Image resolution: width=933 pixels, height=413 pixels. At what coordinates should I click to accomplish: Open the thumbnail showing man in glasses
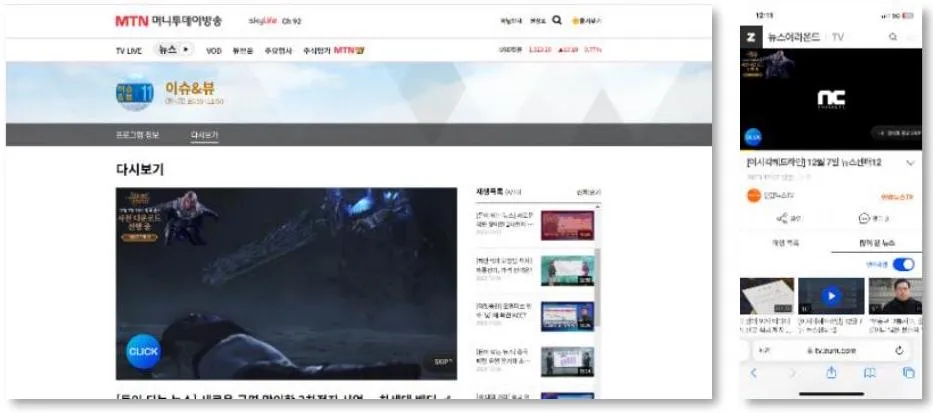pyautogui.click(x=896, y=296)
